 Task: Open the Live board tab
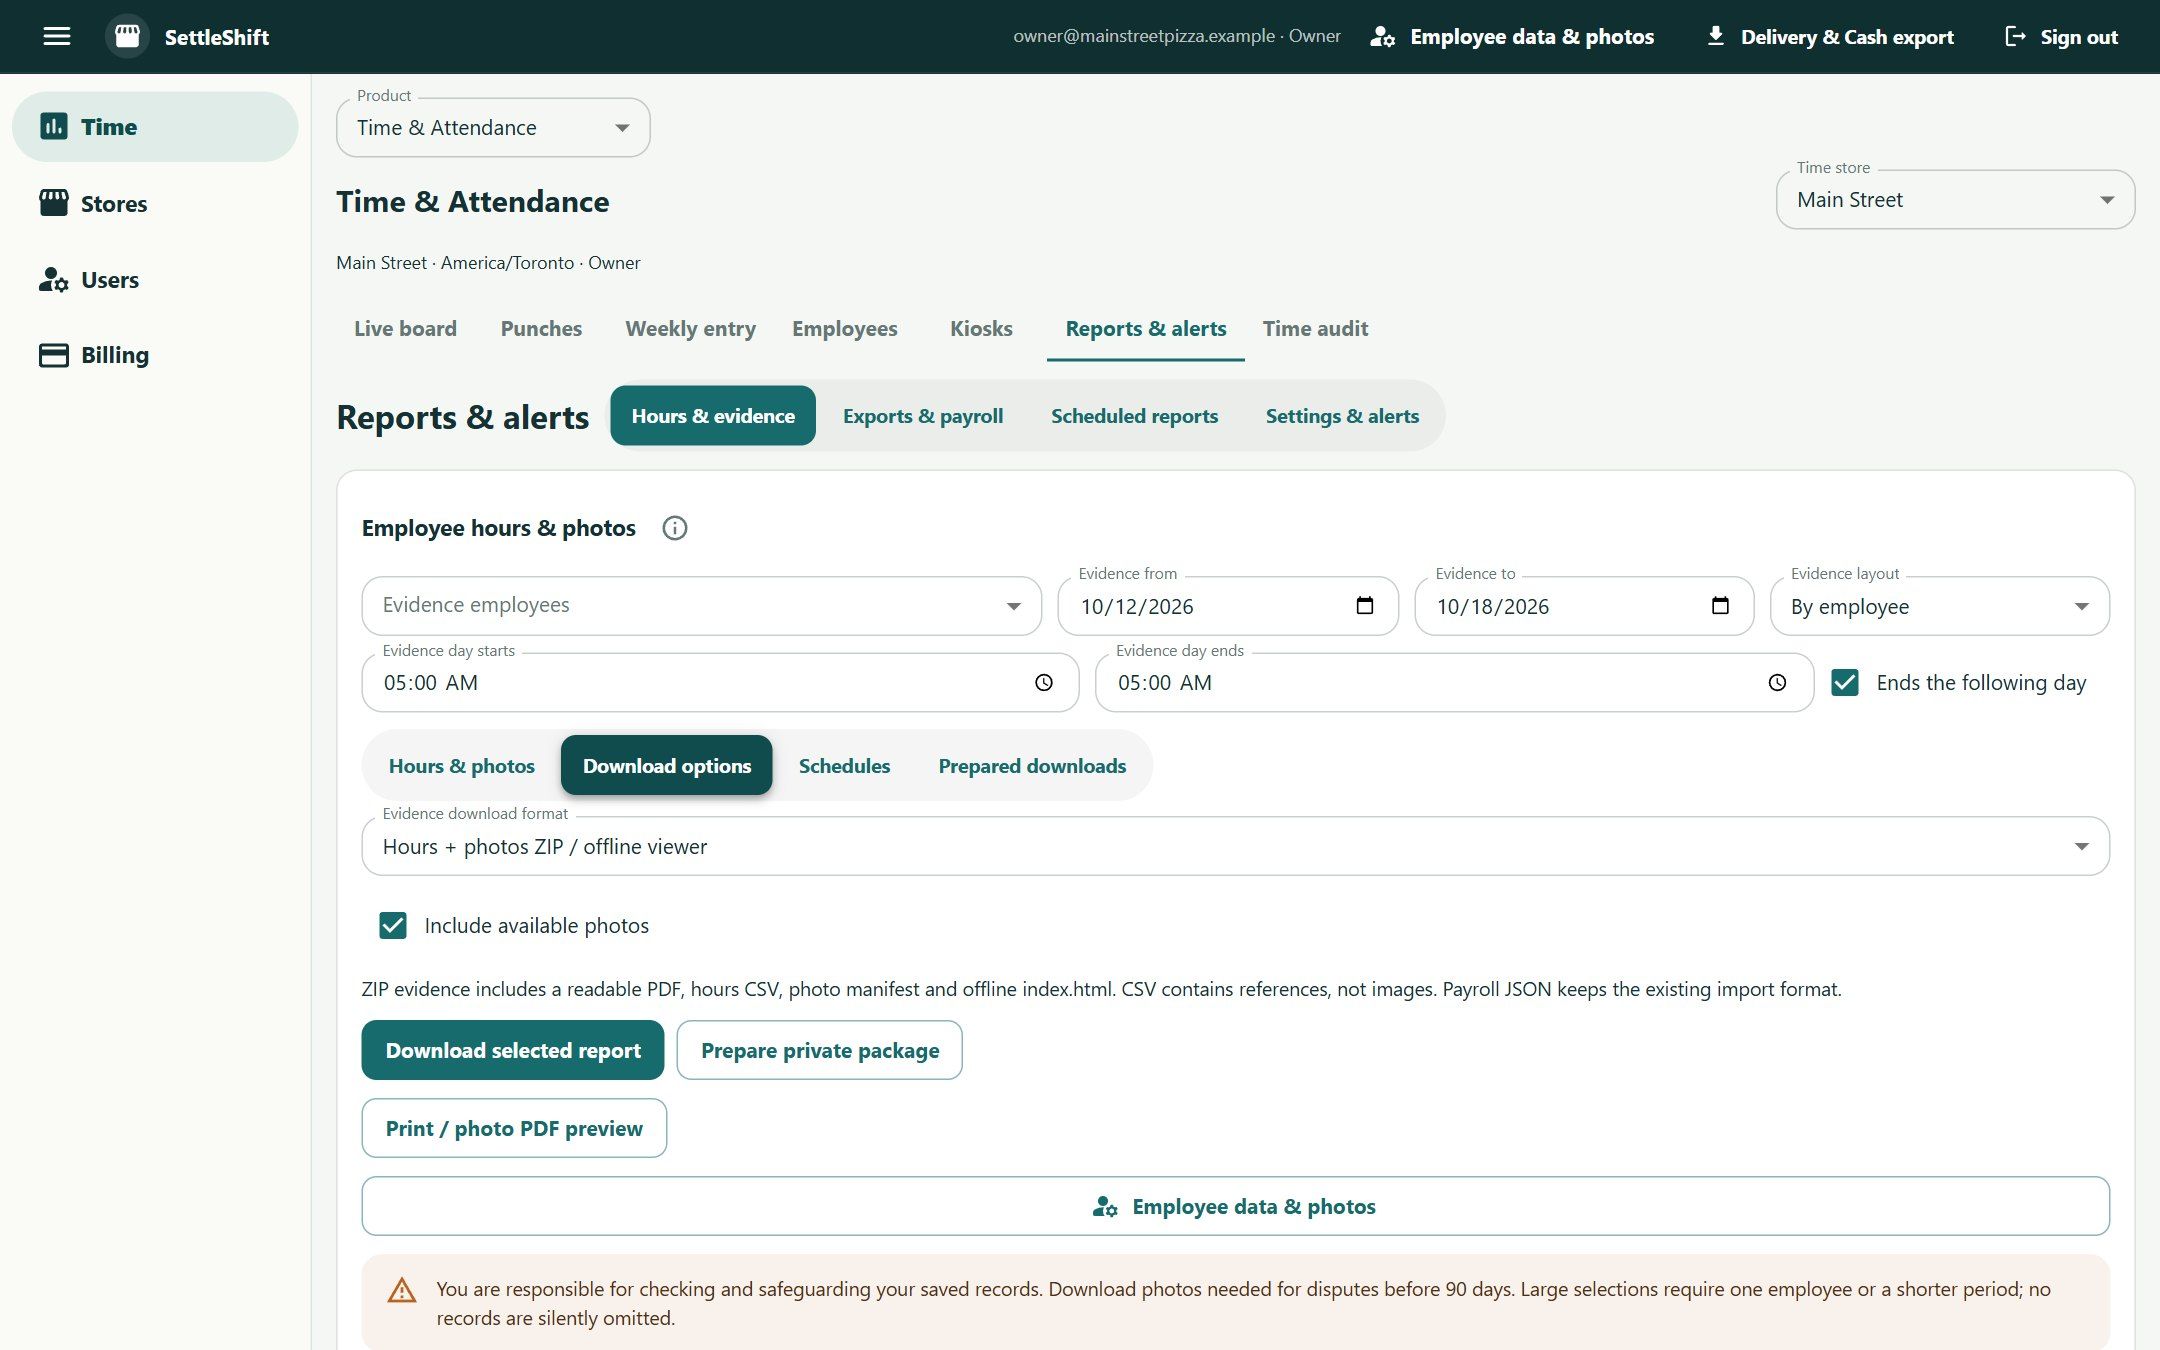tap(405, 329)
